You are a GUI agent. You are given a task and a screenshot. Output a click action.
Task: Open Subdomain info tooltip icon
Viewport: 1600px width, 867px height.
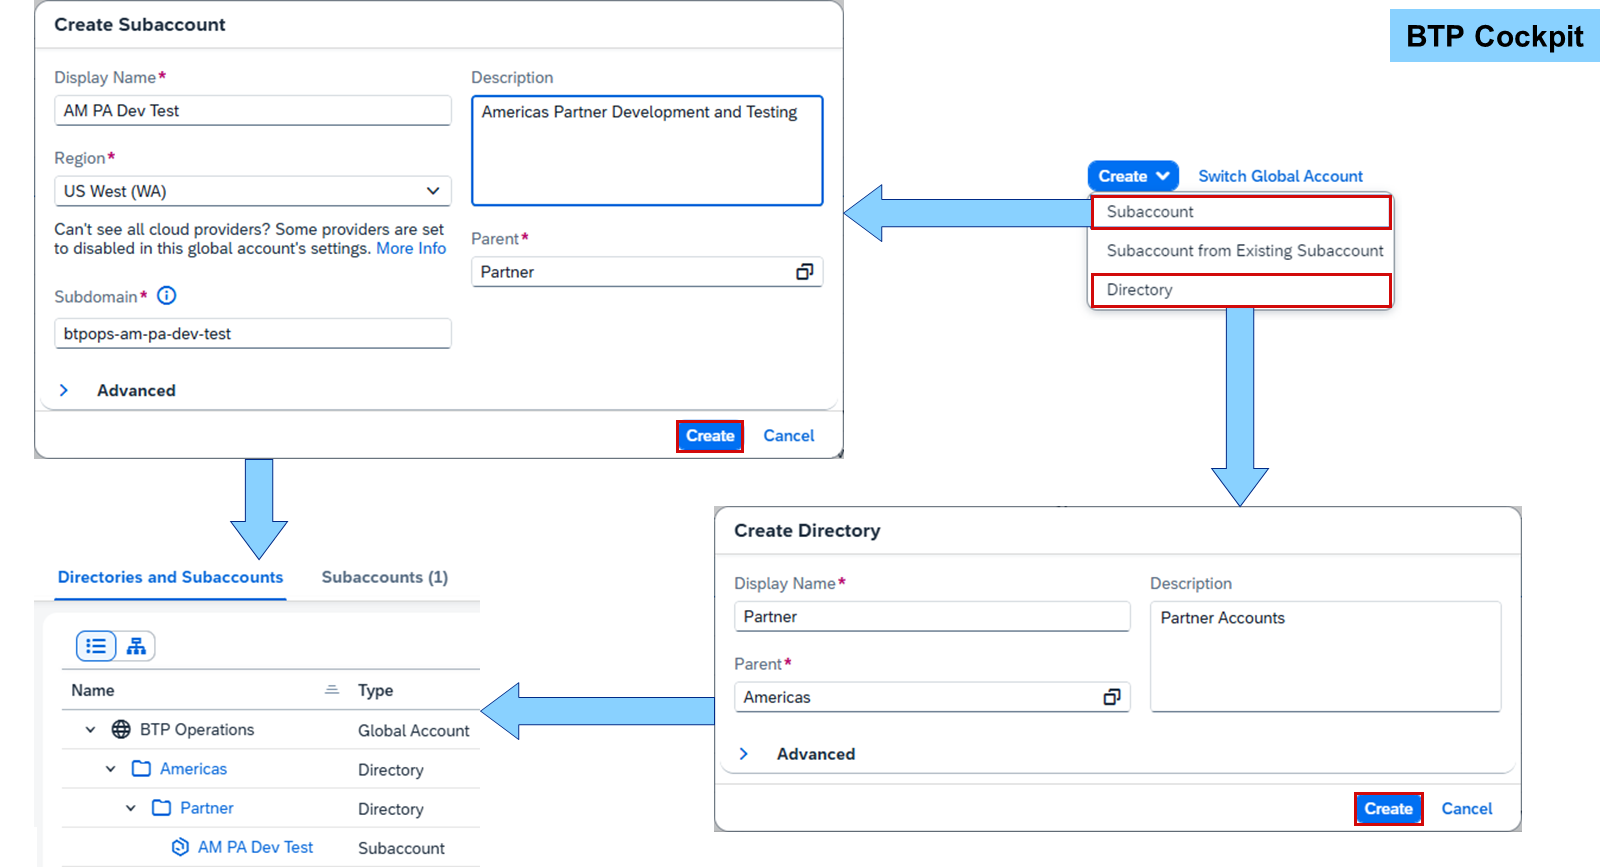[x=167, y=296]
